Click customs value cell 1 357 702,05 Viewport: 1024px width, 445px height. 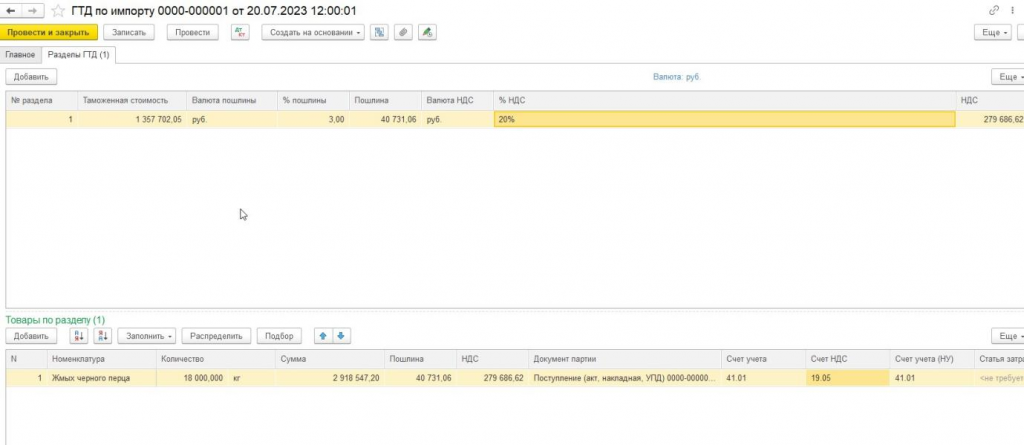131,120
